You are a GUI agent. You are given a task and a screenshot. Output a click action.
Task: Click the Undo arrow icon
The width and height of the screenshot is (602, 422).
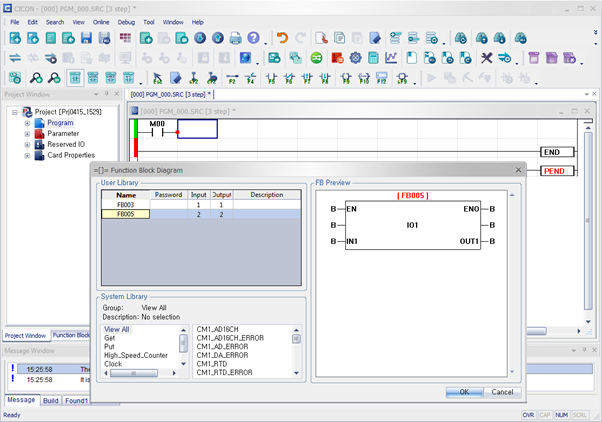[x=282, y=38]
